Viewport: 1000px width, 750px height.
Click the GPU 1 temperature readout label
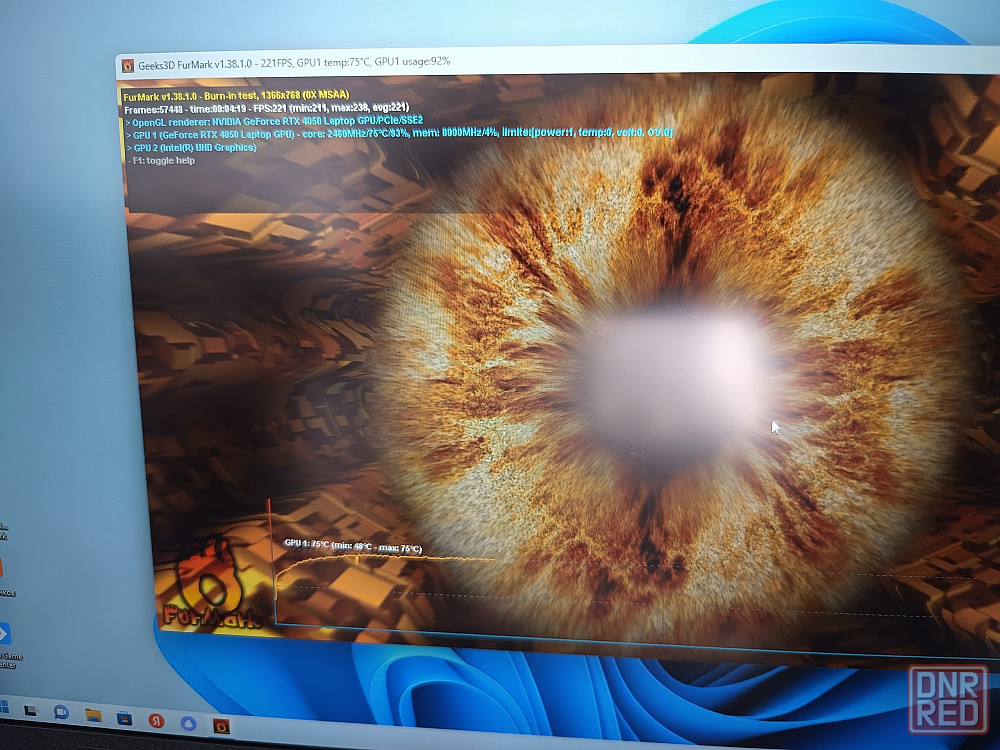[353, 546]
